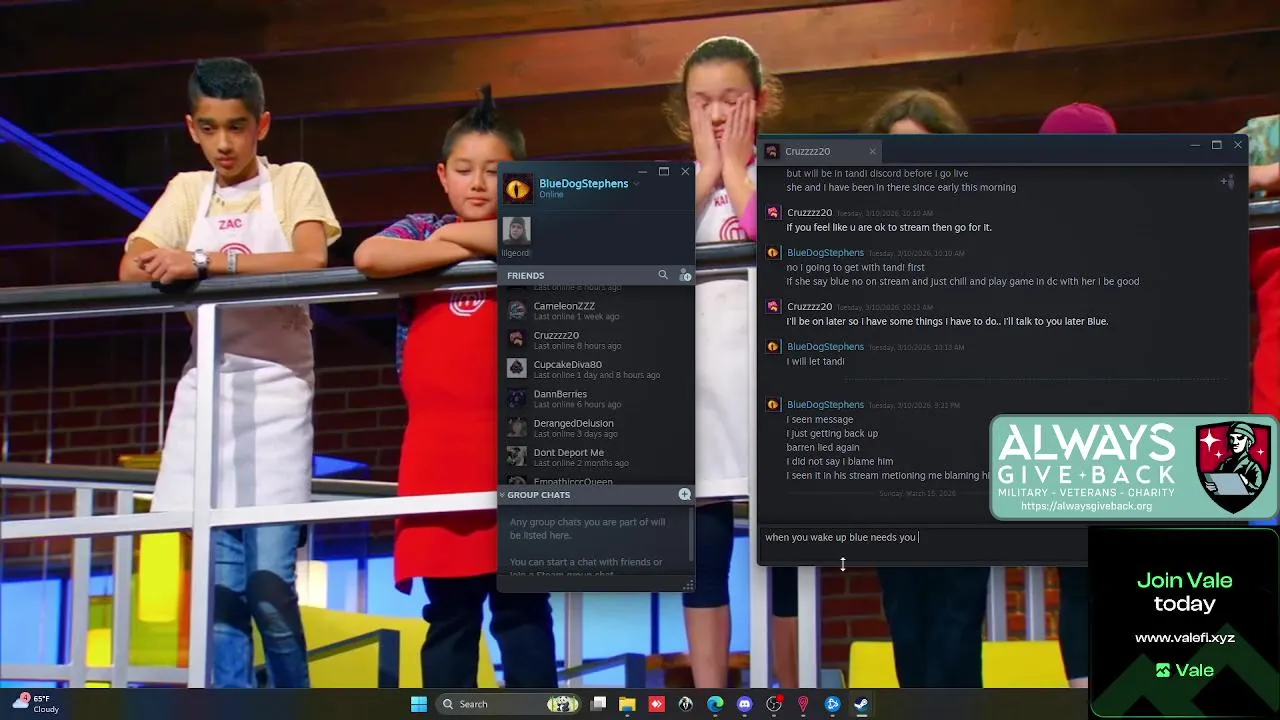Open the dark circular taskbar app icon

tap(686, 704)
